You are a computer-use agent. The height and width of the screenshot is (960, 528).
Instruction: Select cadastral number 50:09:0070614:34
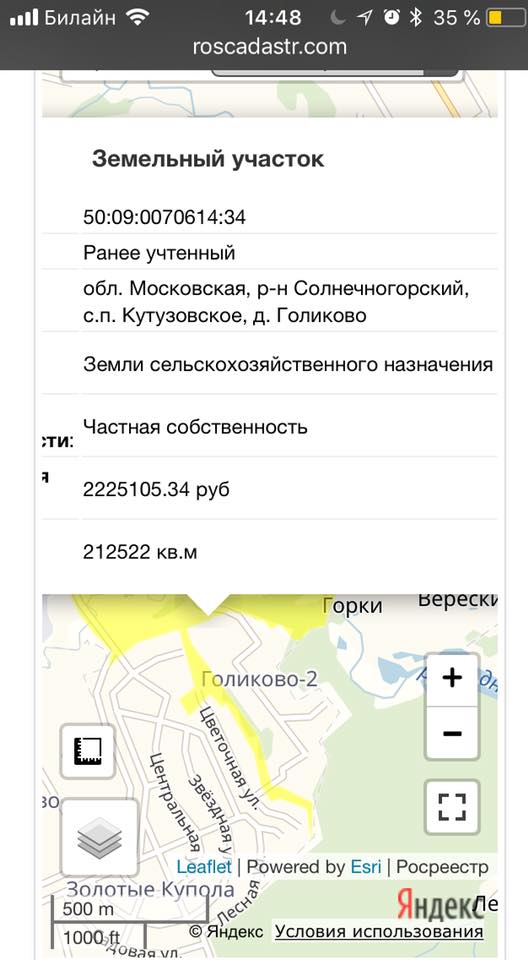[x=164, y=217]
